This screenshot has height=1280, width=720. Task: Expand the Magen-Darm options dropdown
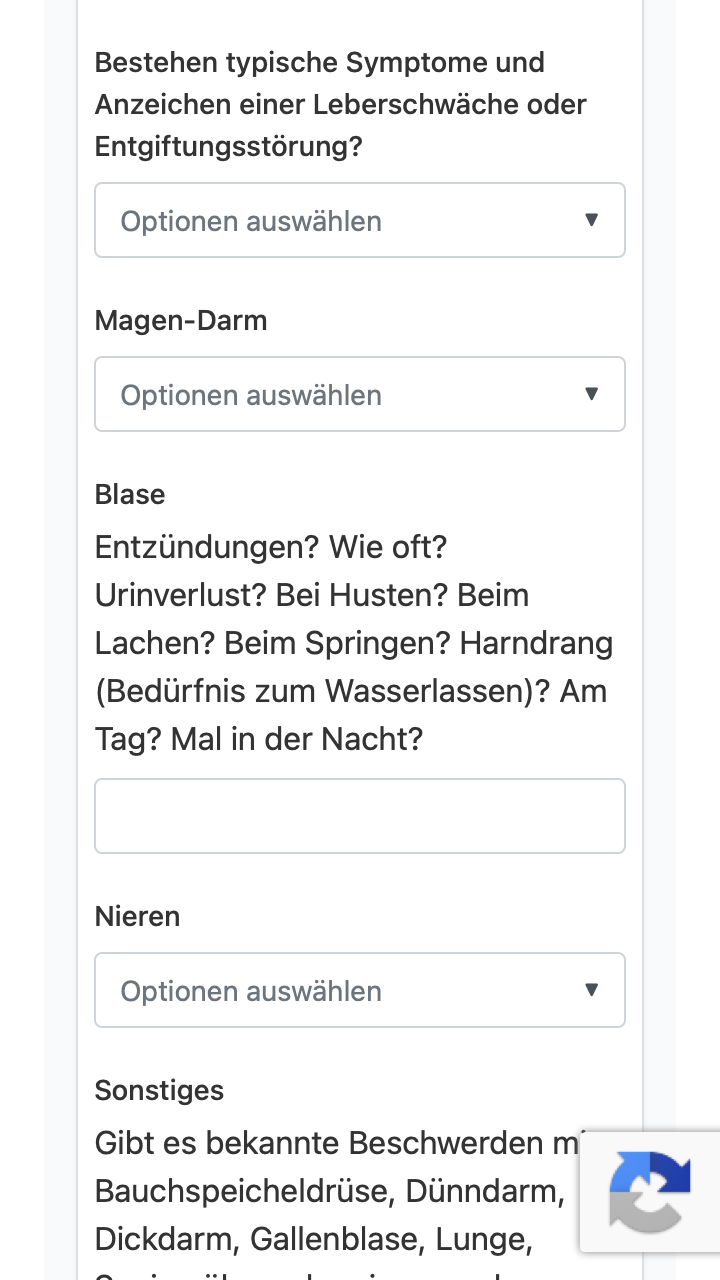tap(360, 394)
